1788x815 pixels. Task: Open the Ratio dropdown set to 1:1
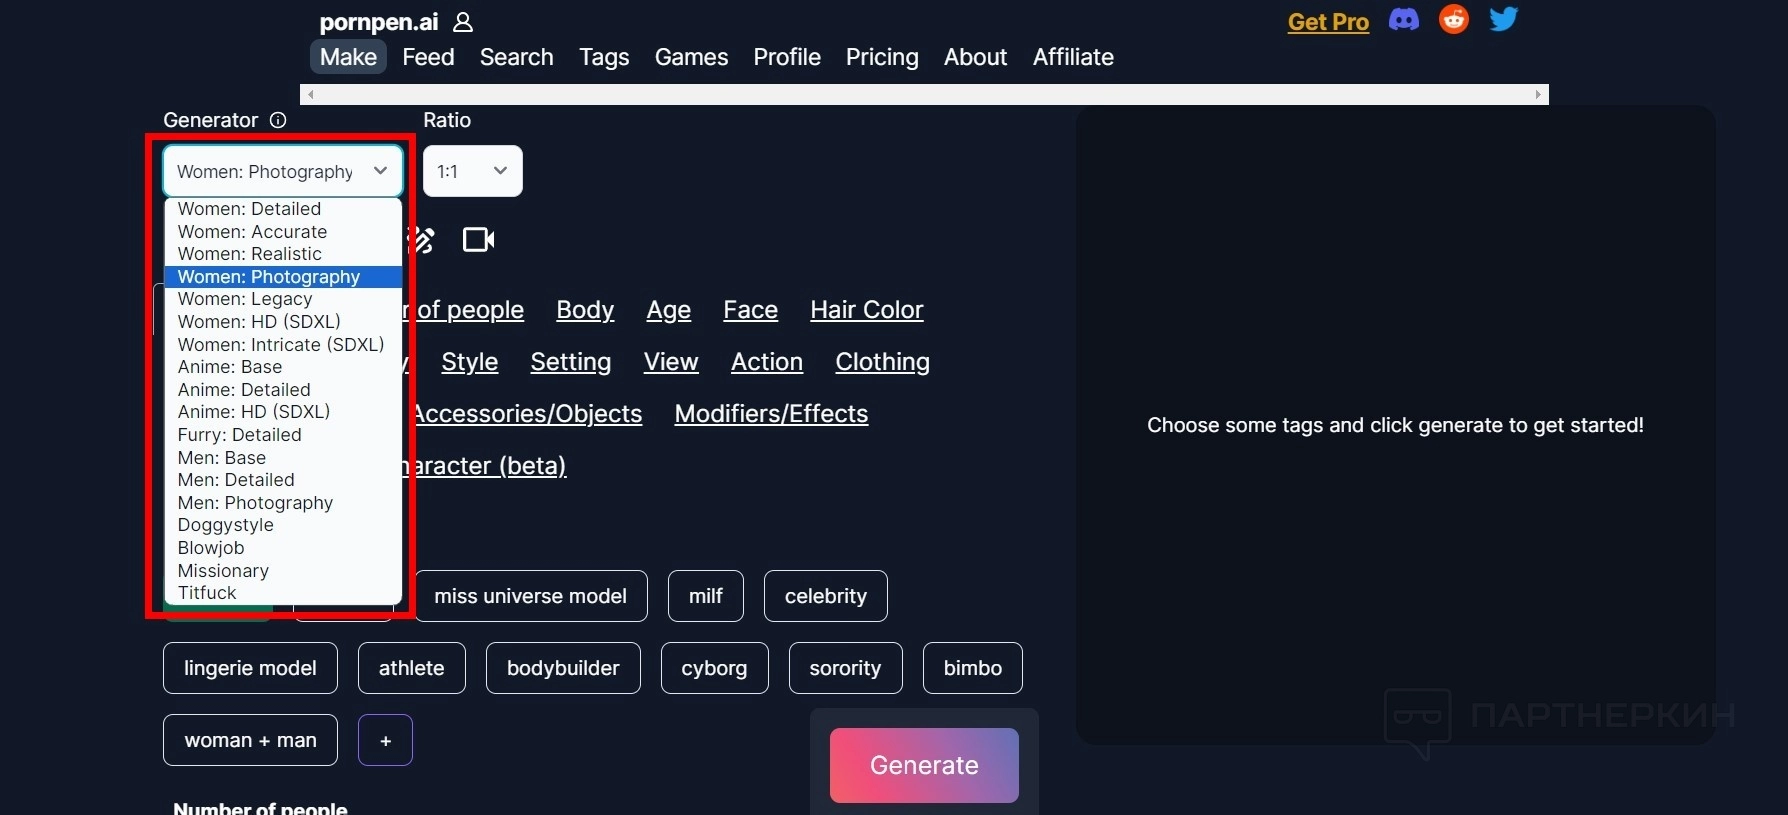click(473, 171)
